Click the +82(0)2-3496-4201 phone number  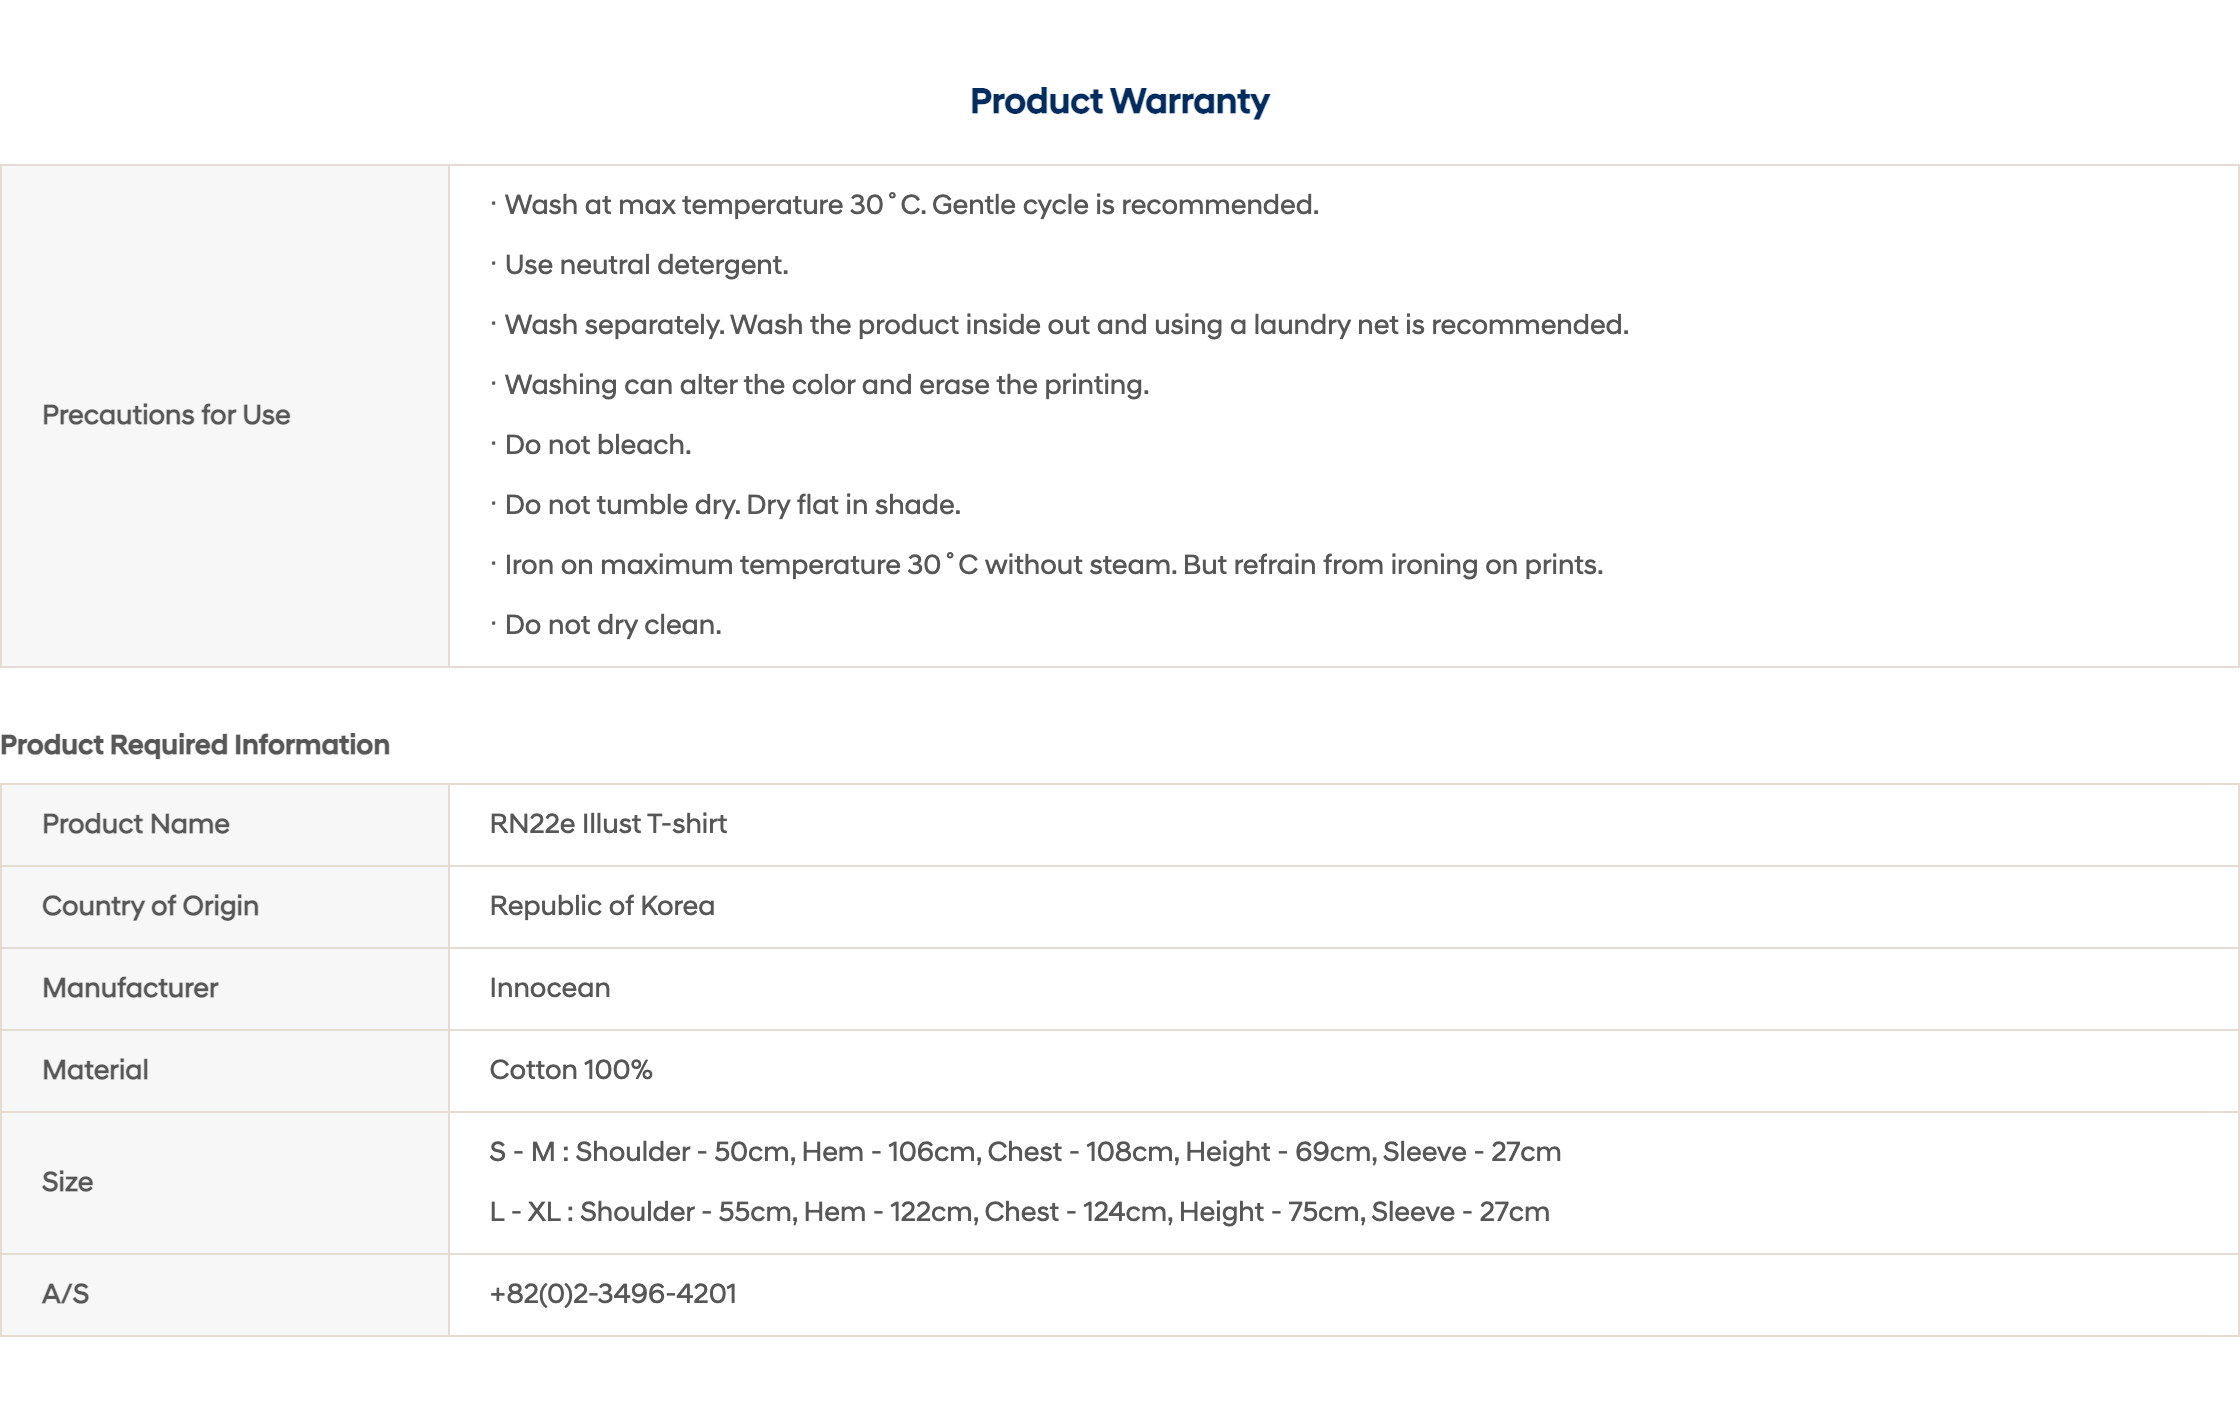(613, 1294)
